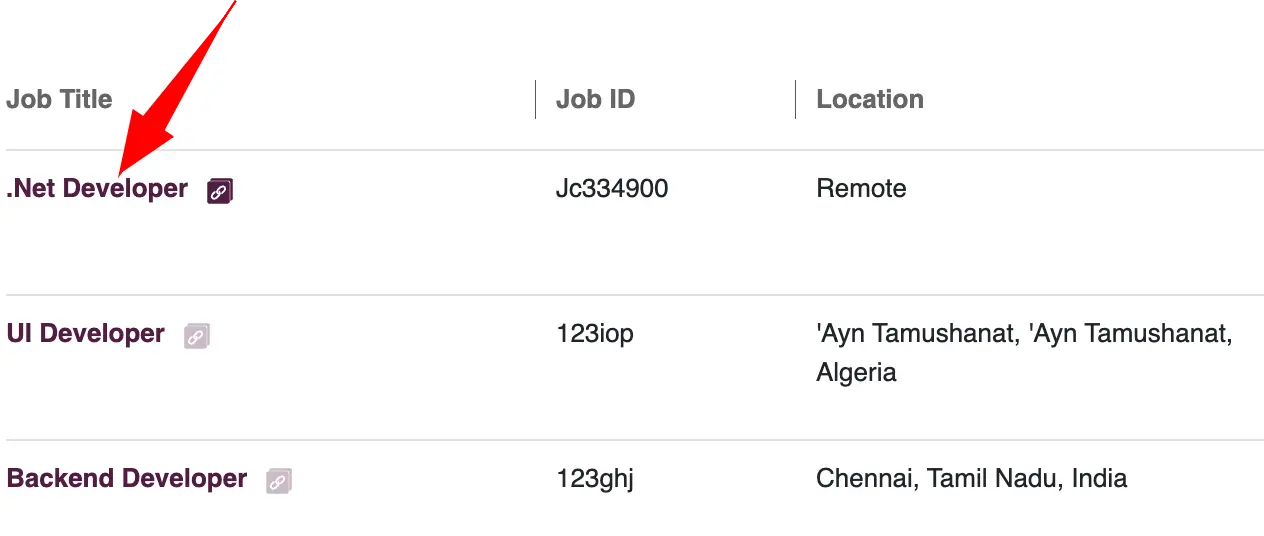1264x536 pixels.
Task: Copy the .Net Developer job link icon
Action: click(220, 191)
